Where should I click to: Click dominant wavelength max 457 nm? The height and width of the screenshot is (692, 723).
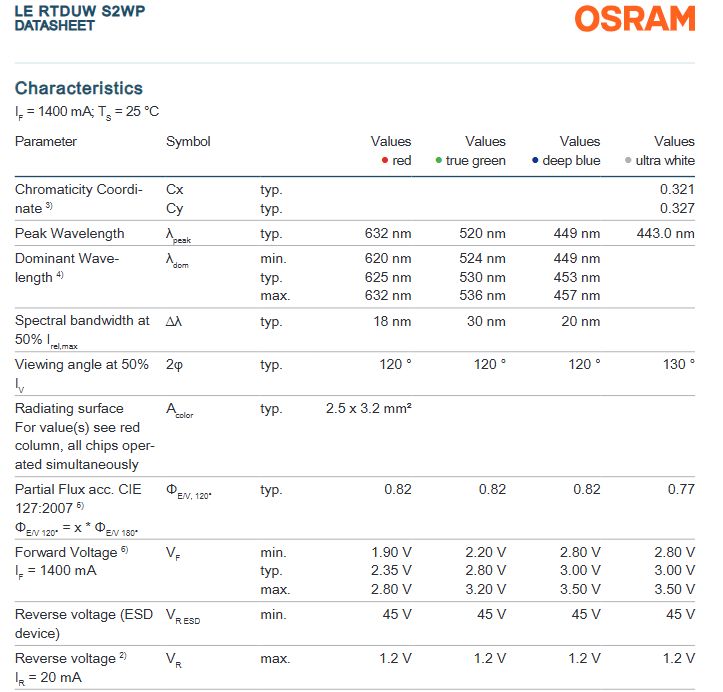[x=577, y=296]
